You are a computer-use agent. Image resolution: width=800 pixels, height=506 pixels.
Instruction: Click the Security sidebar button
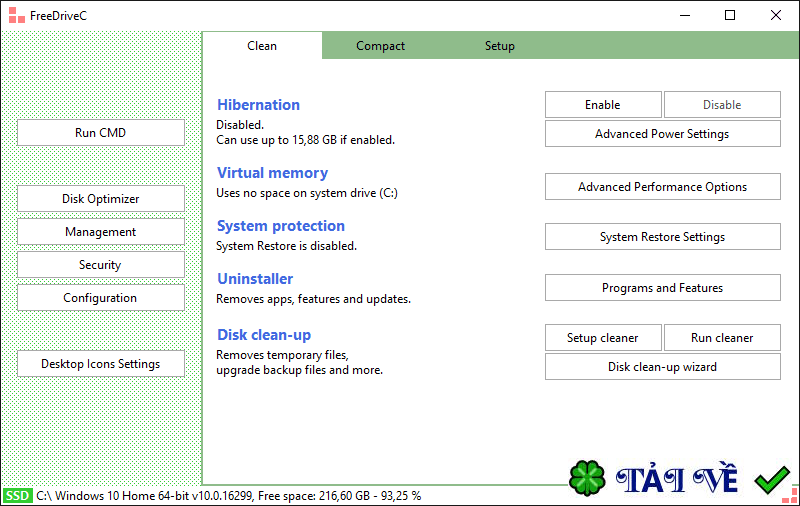pyautogui.click(x=101, y=265)
